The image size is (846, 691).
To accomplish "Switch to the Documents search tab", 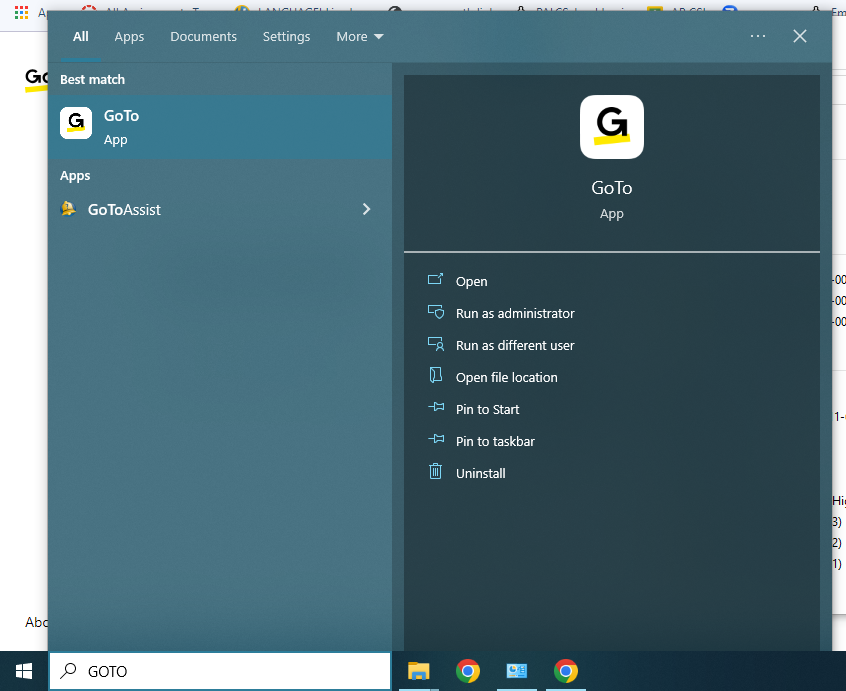I will click(203, 37).
